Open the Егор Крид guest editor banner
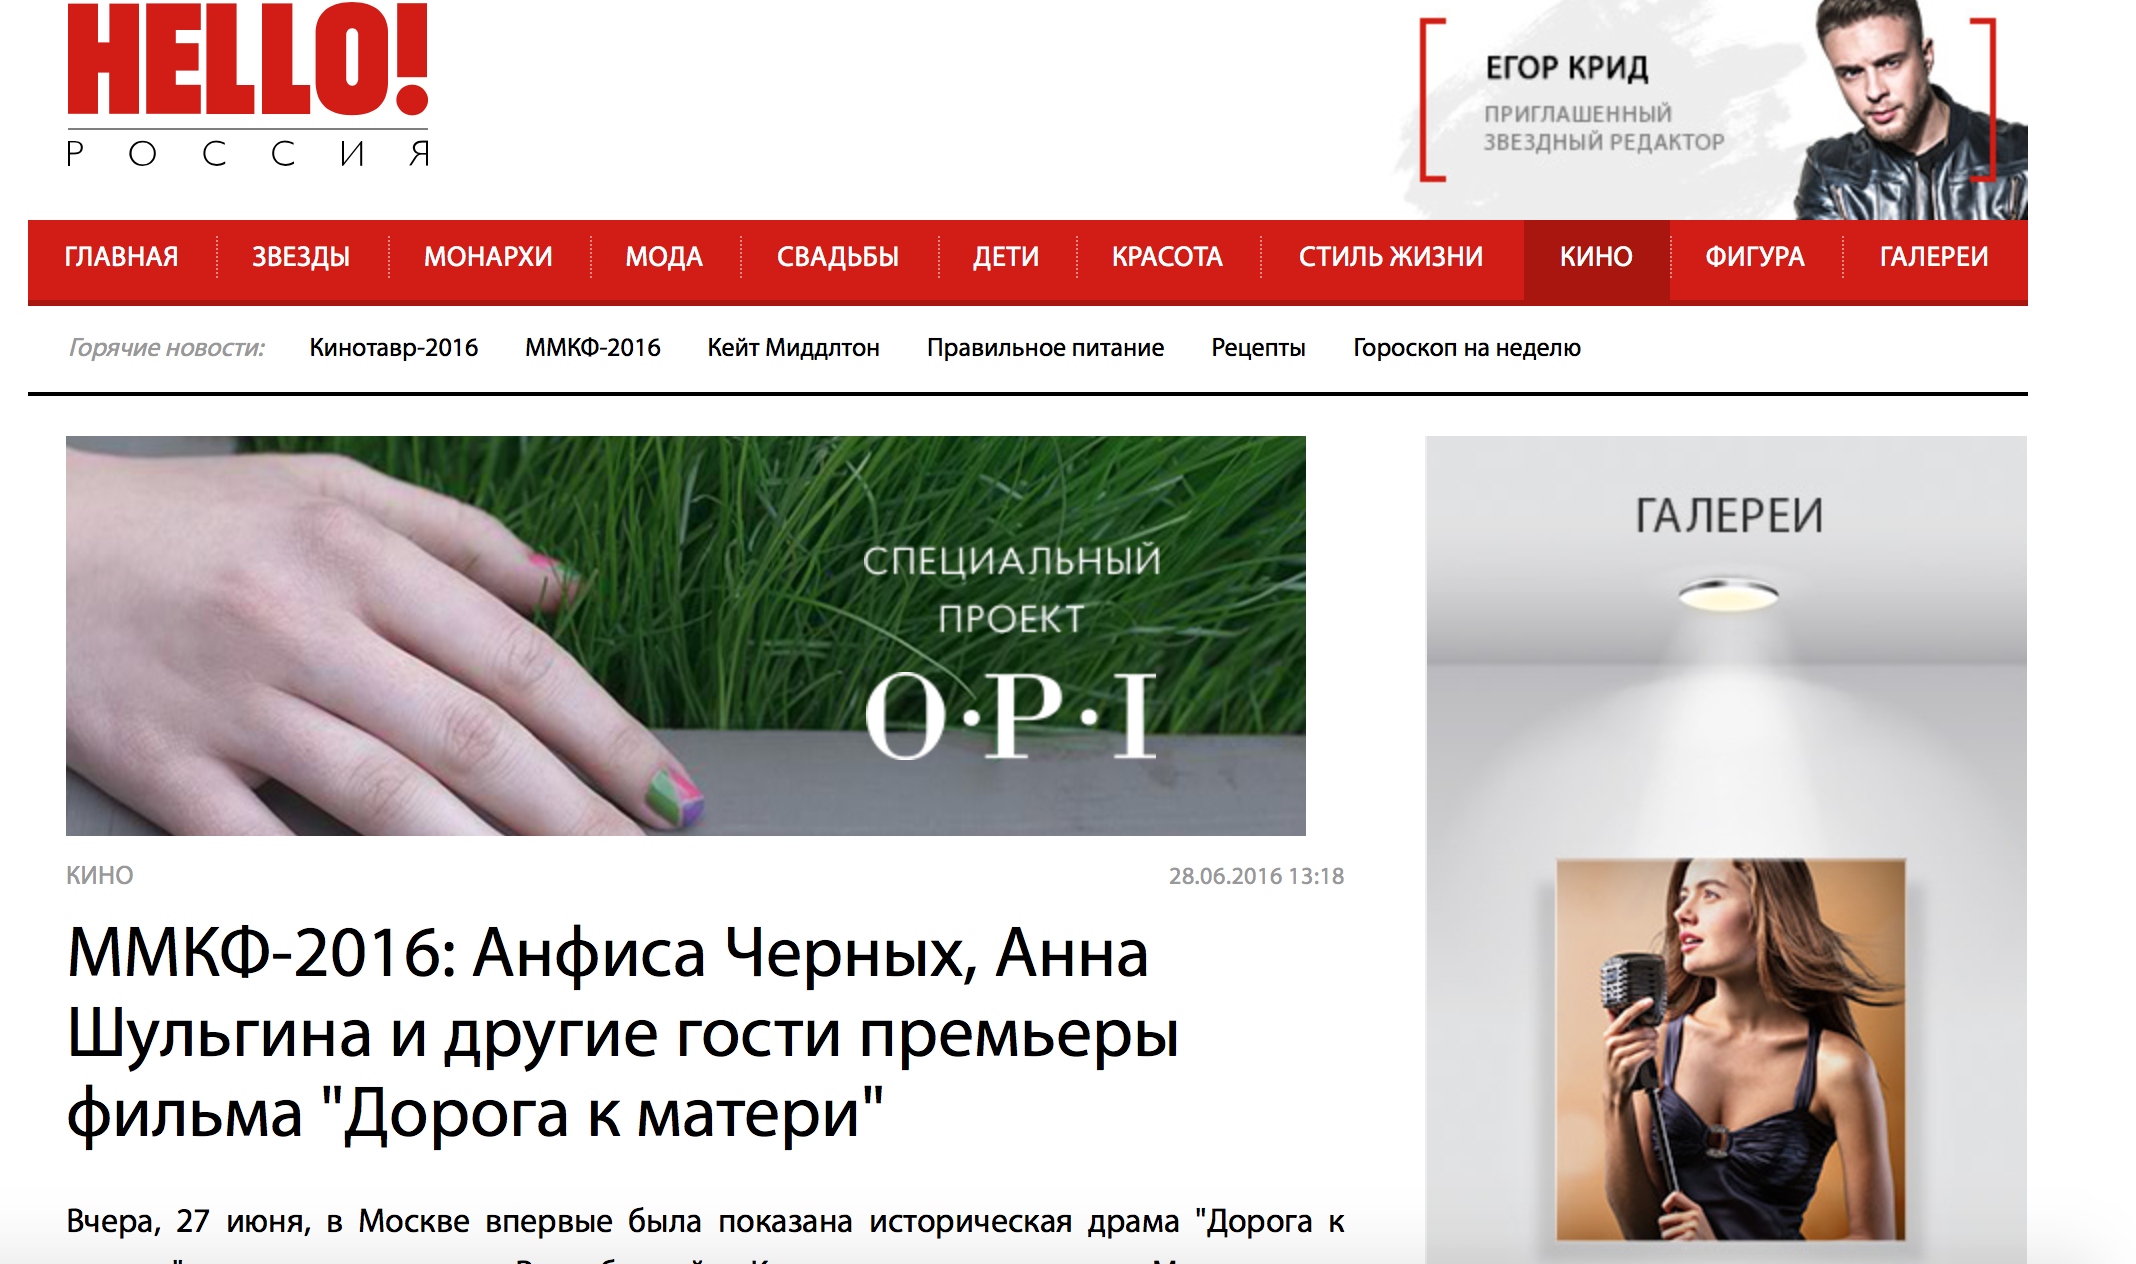Viewport: 2136px width, 1264px height. [x=1710, y=109]
